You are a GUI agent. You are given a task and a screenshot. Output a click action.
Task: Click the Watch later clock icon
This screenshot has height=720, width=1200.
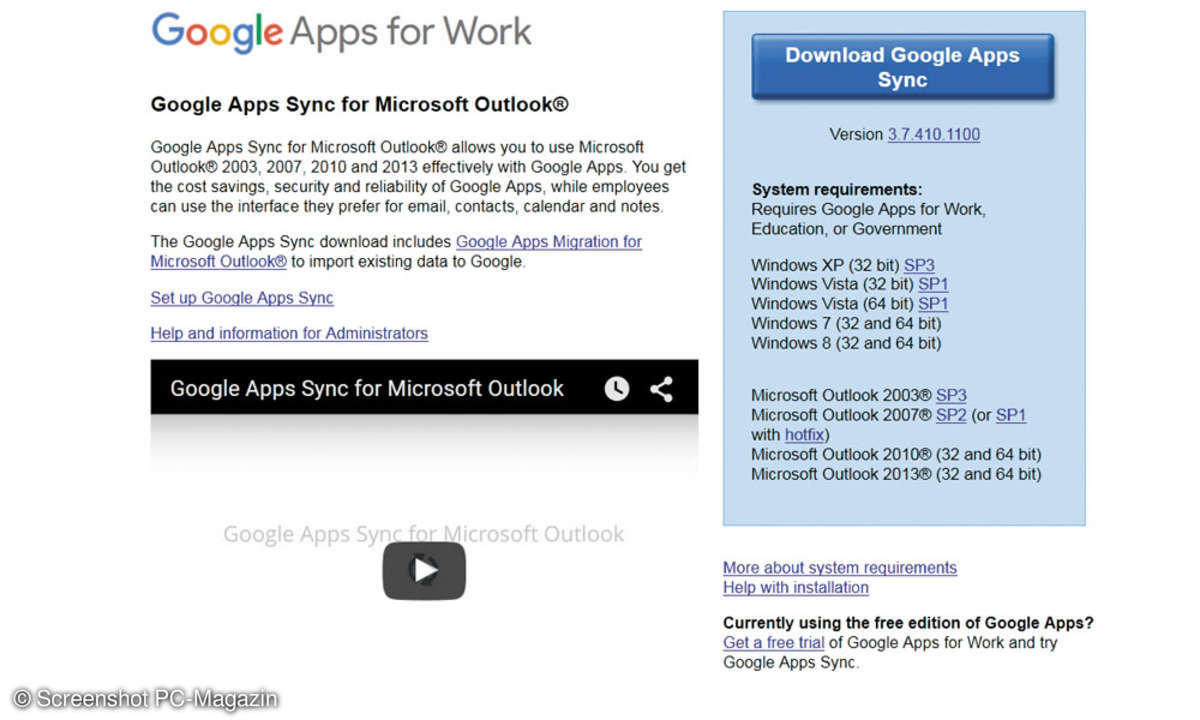click(x=617, y=388)
